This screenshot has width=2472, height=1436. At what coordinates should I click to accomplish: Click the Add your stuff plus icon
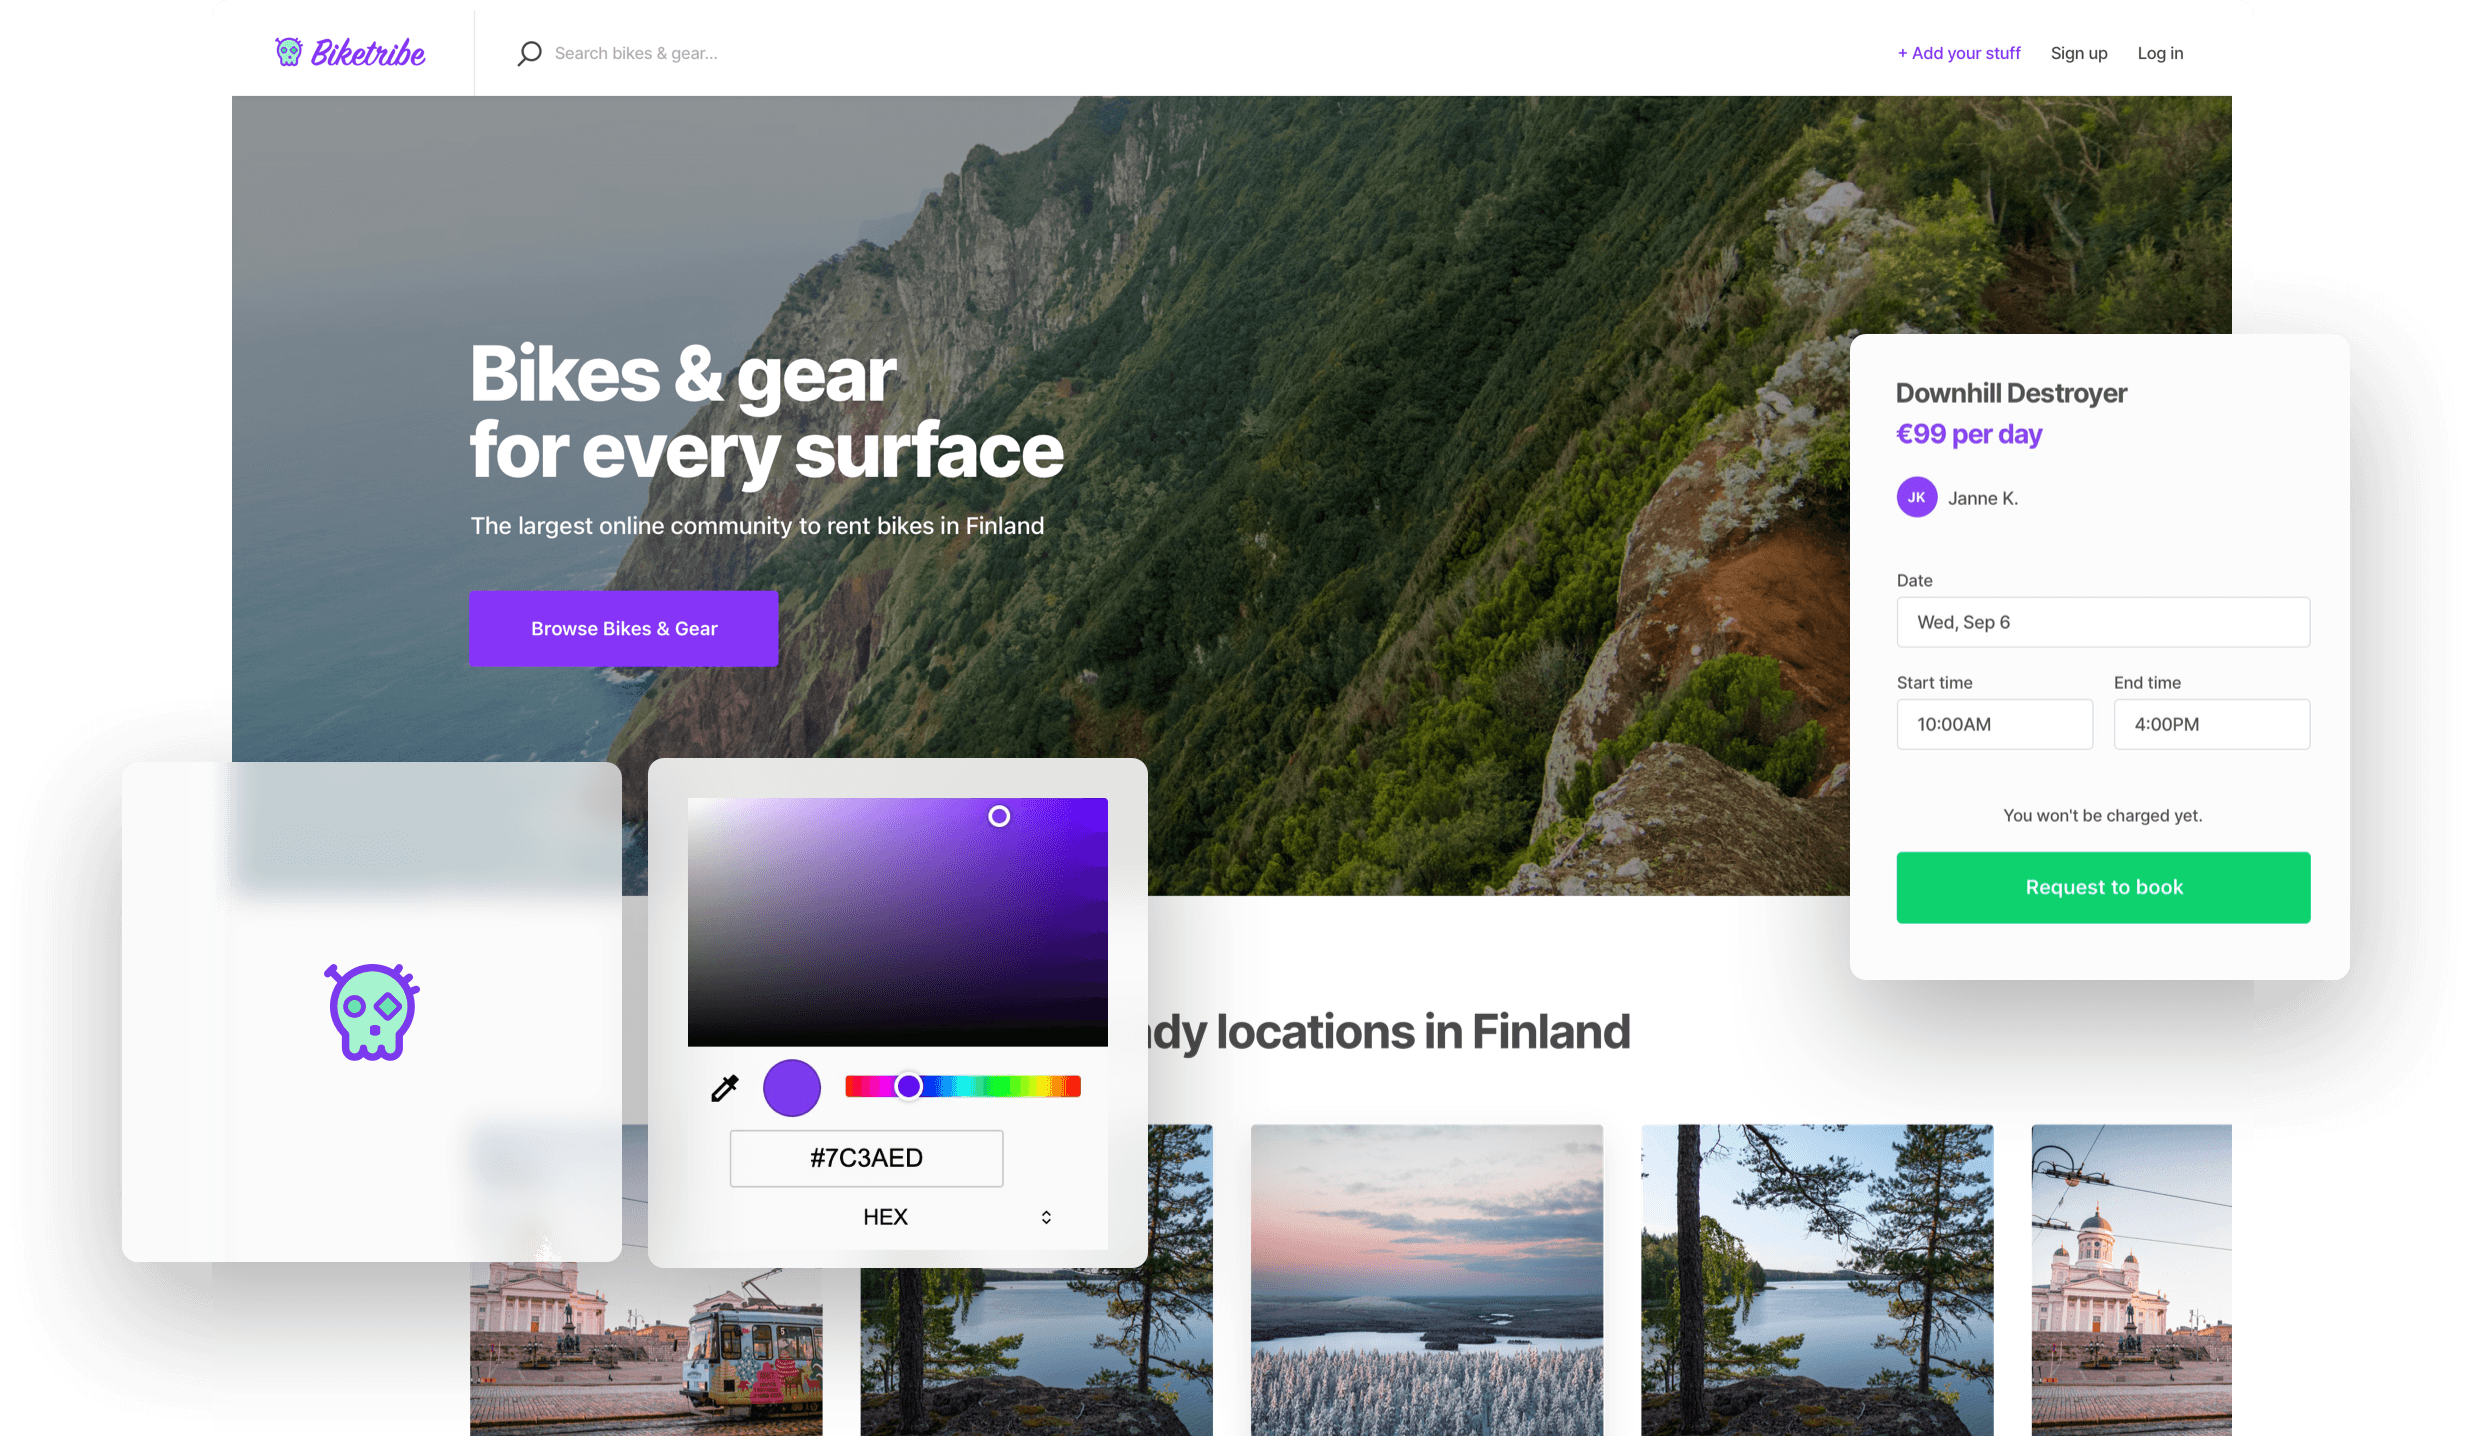(1903, 53)
